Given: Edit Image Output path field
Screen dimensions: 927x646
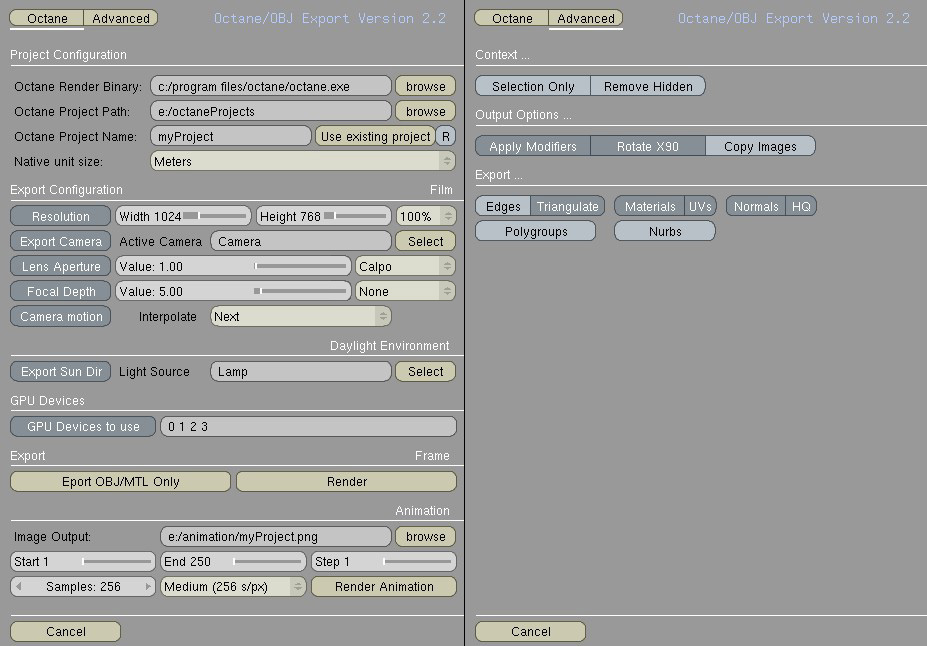Looking at the screenshot, I should 275,536.
